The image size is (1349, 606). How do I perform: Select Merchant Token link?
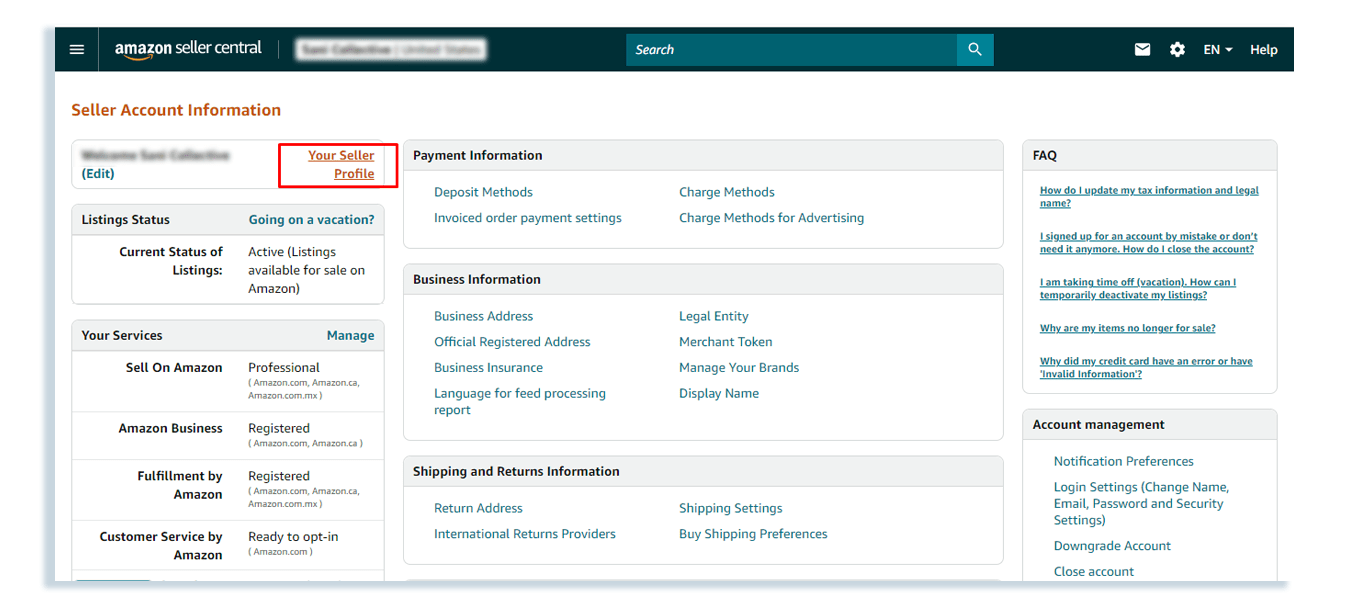coord(725,342)
